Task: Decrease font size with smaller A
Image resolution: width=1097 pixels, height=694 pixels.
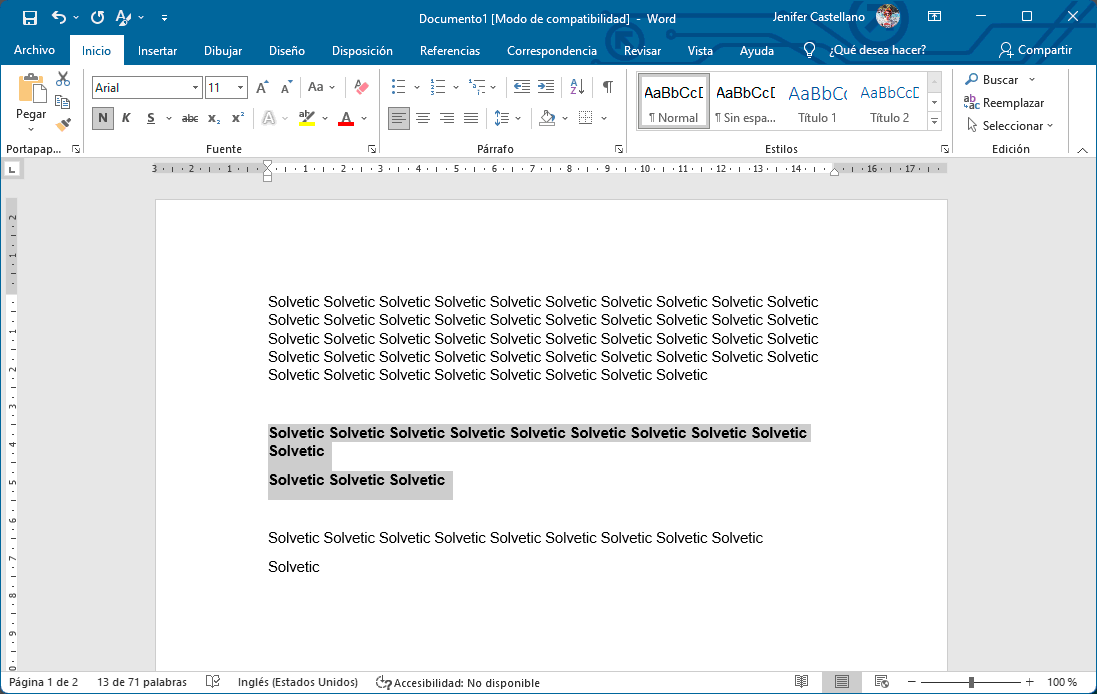Action: coord(286,87)
